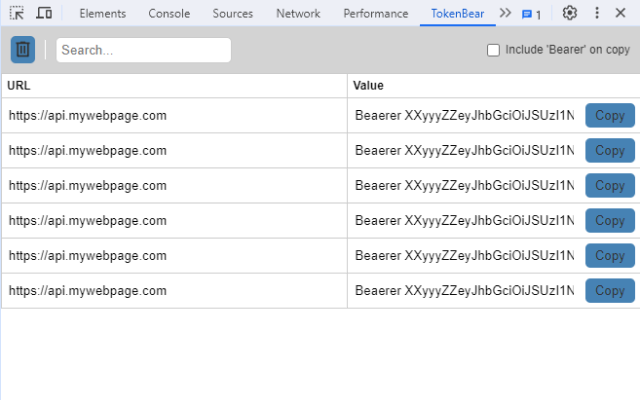Close the DevTools panel

tap(620, 14)
